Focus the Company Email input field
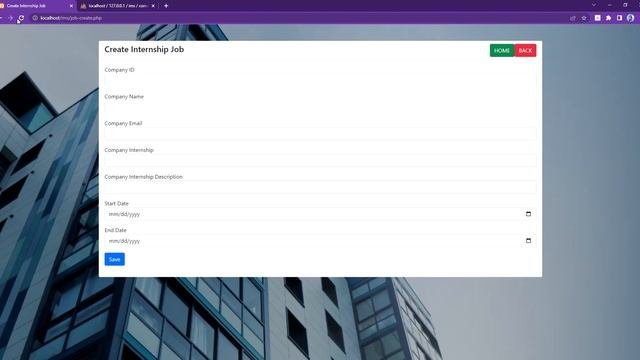 [x=320, y=134]
